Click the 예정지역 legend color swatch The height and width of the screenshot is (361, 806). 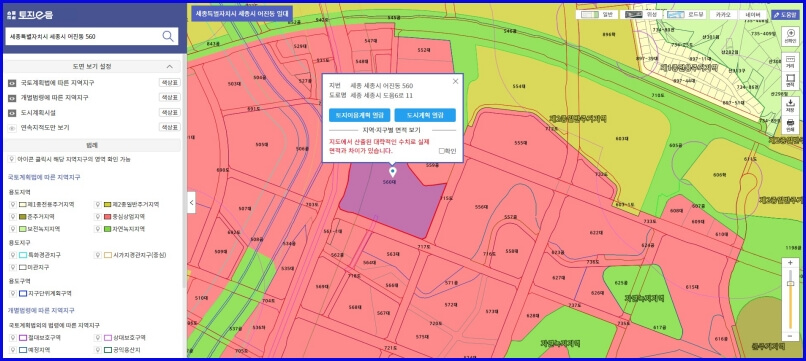[x=23, y=350]
